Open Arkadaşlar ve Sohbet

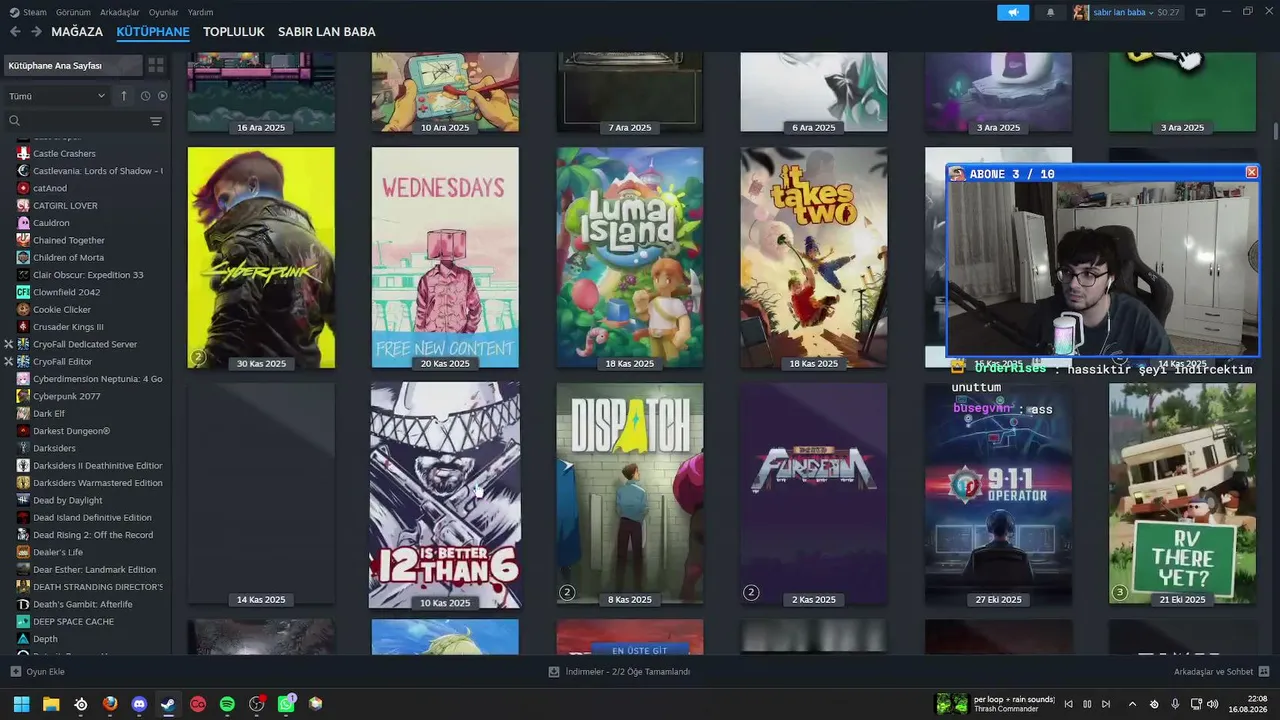1213,672
